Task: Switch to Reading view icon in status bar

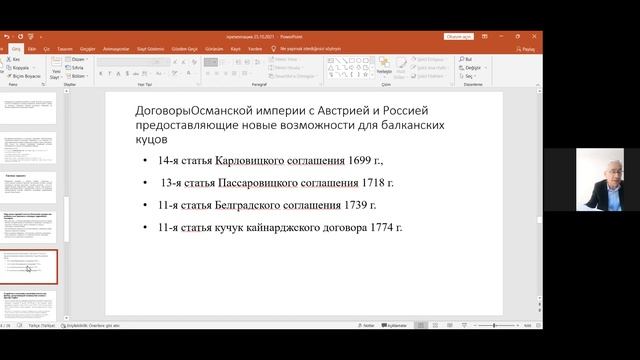Action: [449, 326]
